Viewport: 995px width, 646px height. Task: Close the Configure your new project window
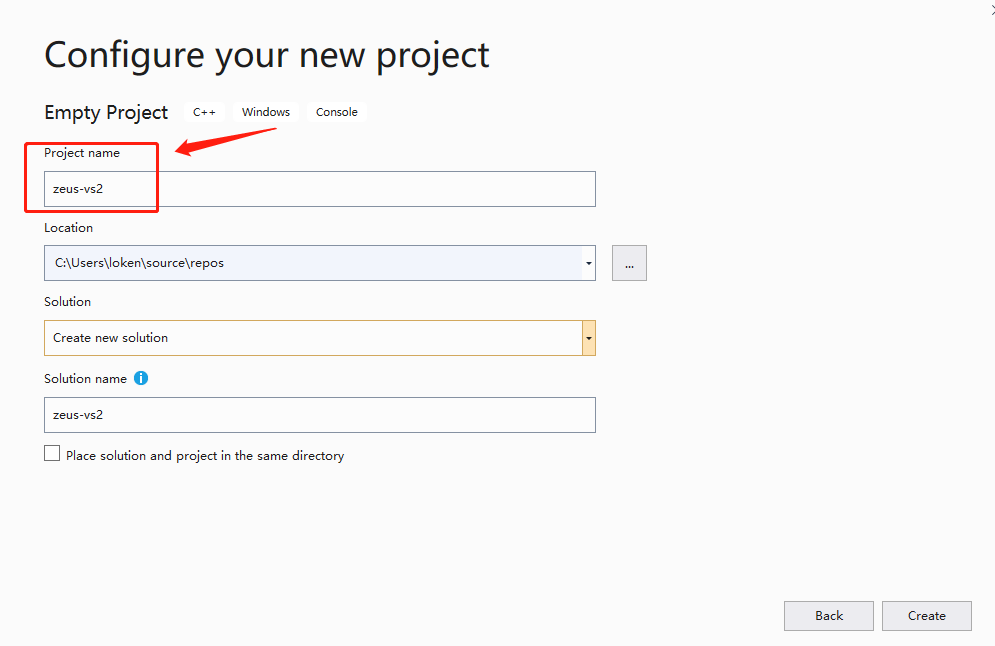click(x=990, y=8)
